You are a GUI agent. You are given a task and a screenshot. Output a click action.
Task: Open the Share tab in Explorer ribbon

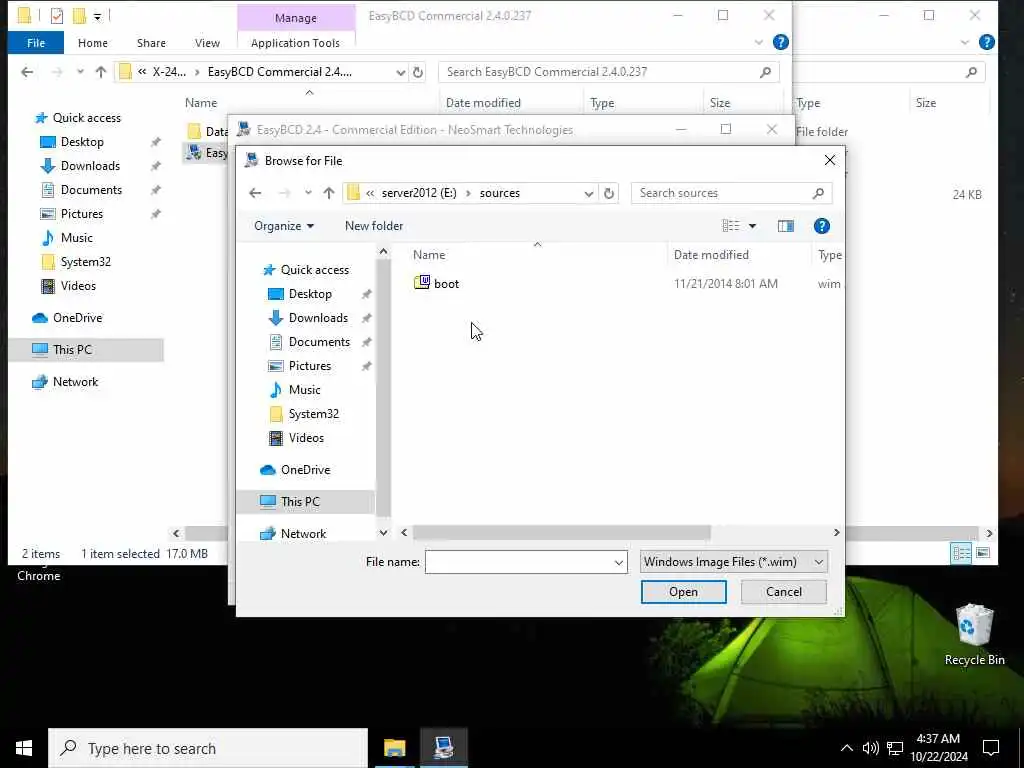(x=151, y=43)
